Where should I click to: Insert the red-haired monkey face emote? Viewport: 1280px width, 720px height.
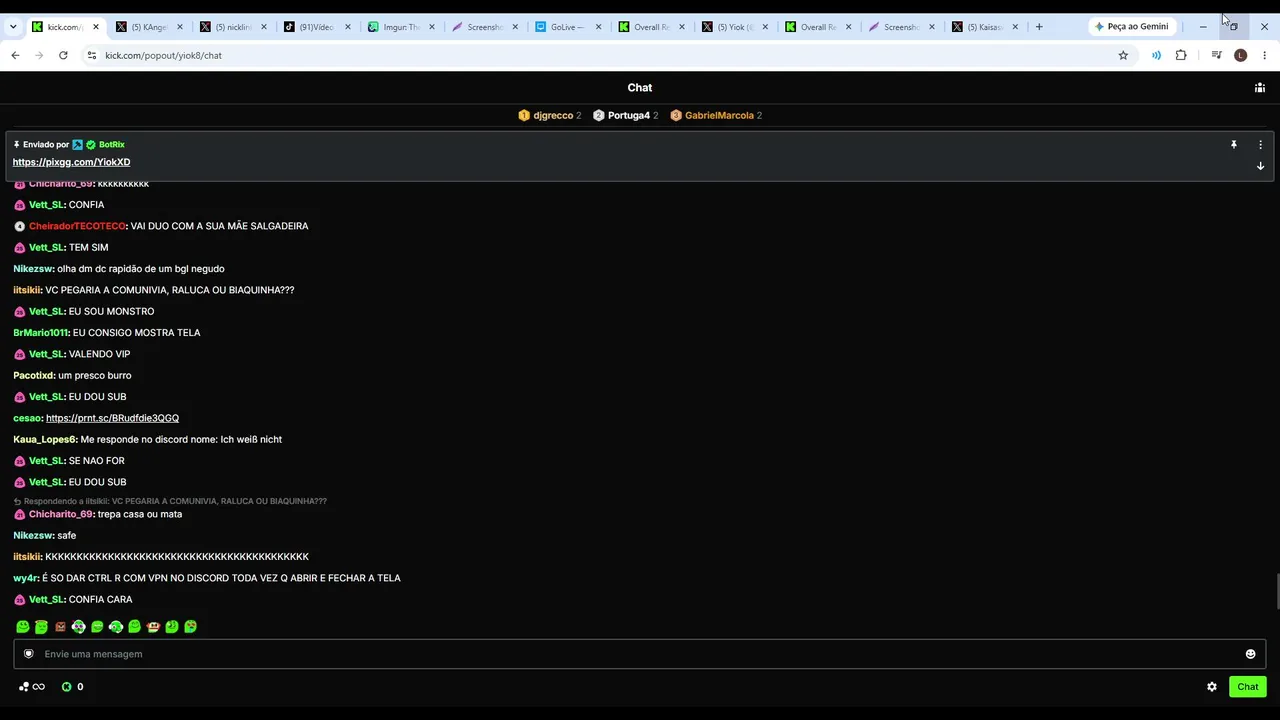click(153, 627)
